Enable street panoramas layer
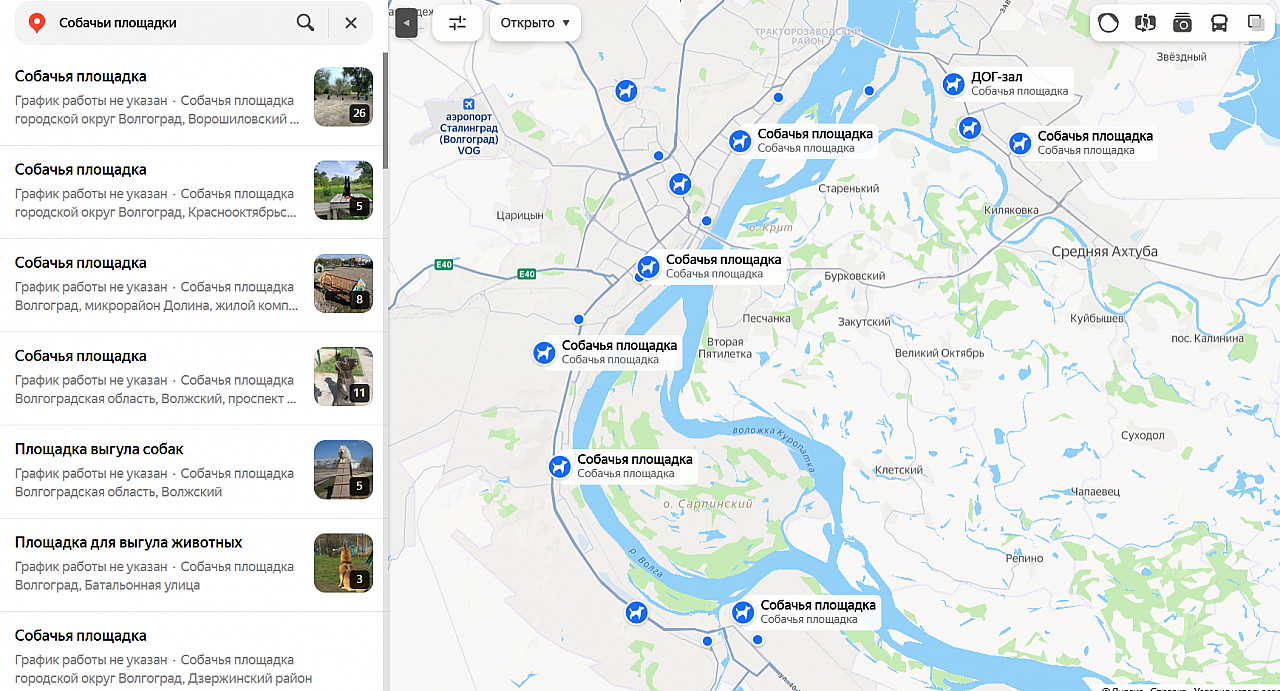Viewport: 1280px width, 691px height. point(1145,23)
